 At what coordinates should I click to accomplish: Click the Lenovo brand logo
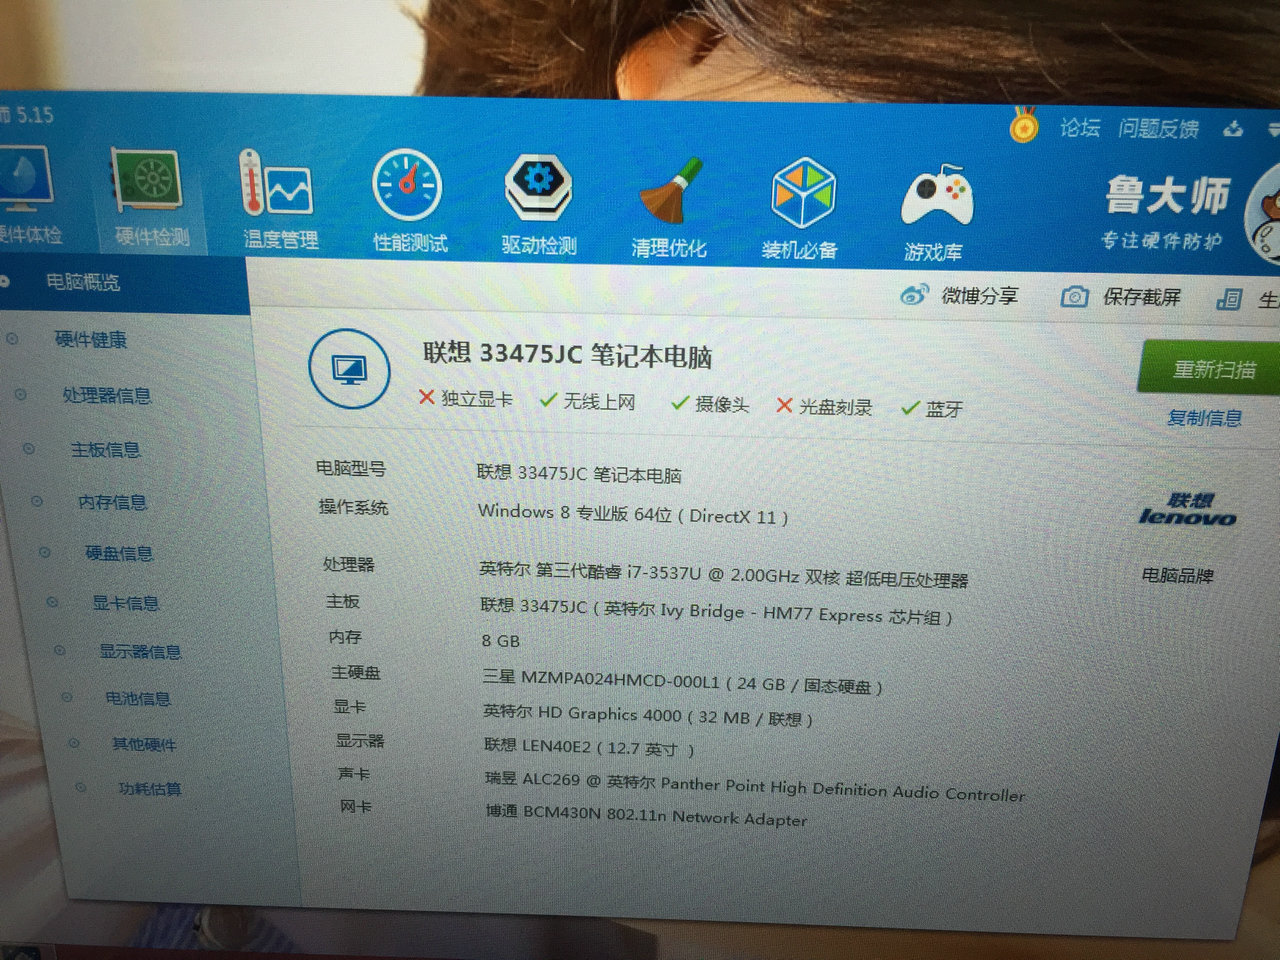click(x=1187, y=509)
